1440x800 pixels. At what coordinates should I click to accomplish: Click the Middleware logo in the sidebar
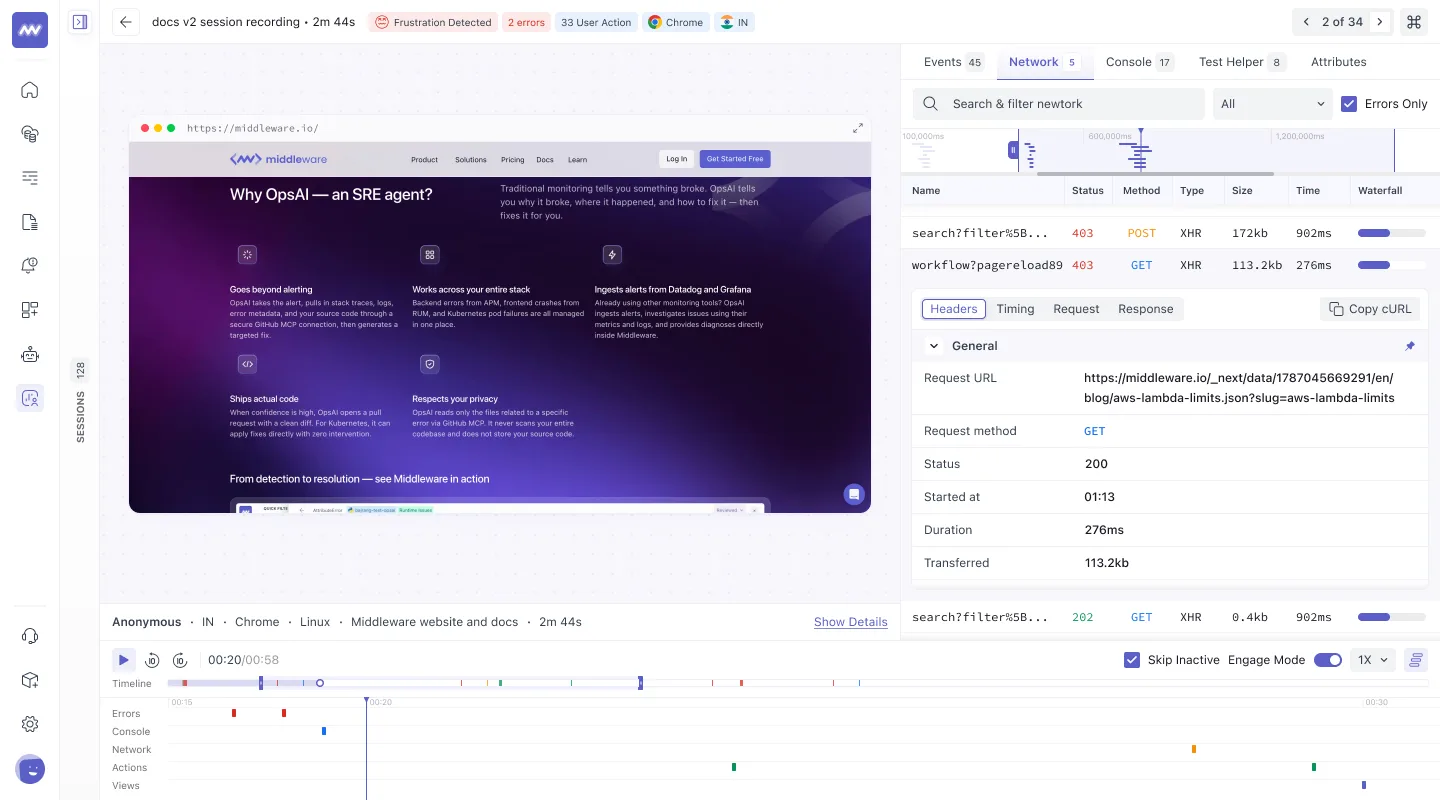click(30, 30)
